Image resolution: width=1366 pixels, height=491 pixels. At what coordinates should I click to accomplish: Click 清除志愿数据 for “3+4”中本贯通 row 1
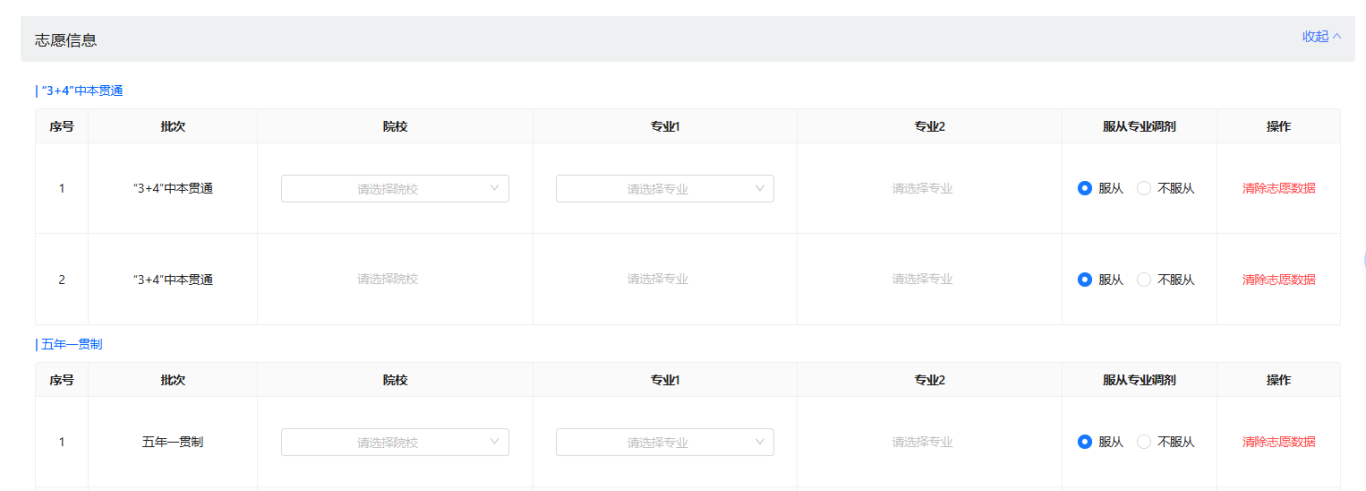tap(1278, 188)
